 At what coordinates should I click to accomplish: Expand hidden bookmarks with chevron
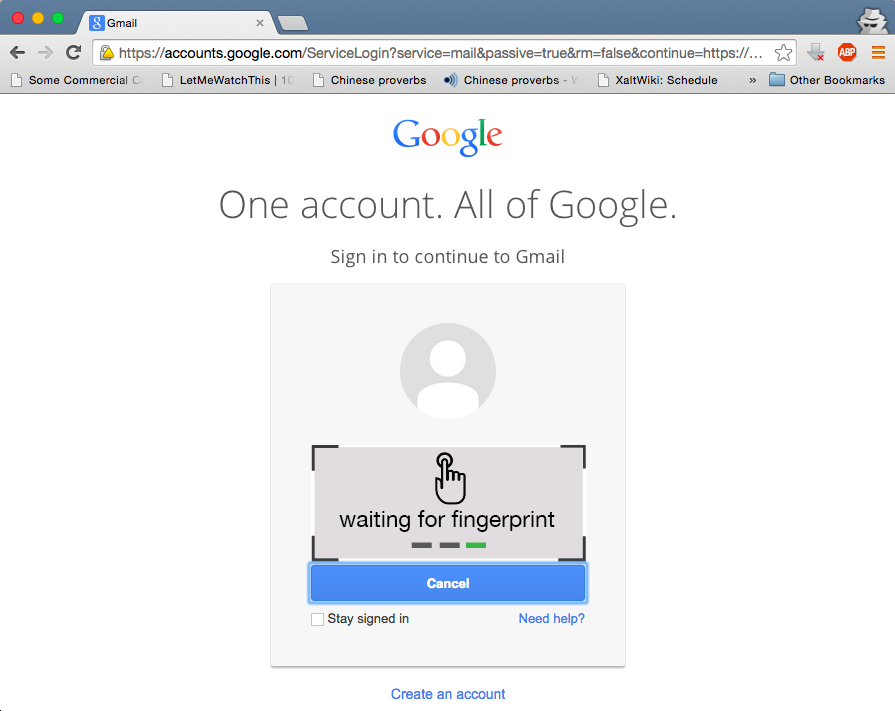point(752,80)
